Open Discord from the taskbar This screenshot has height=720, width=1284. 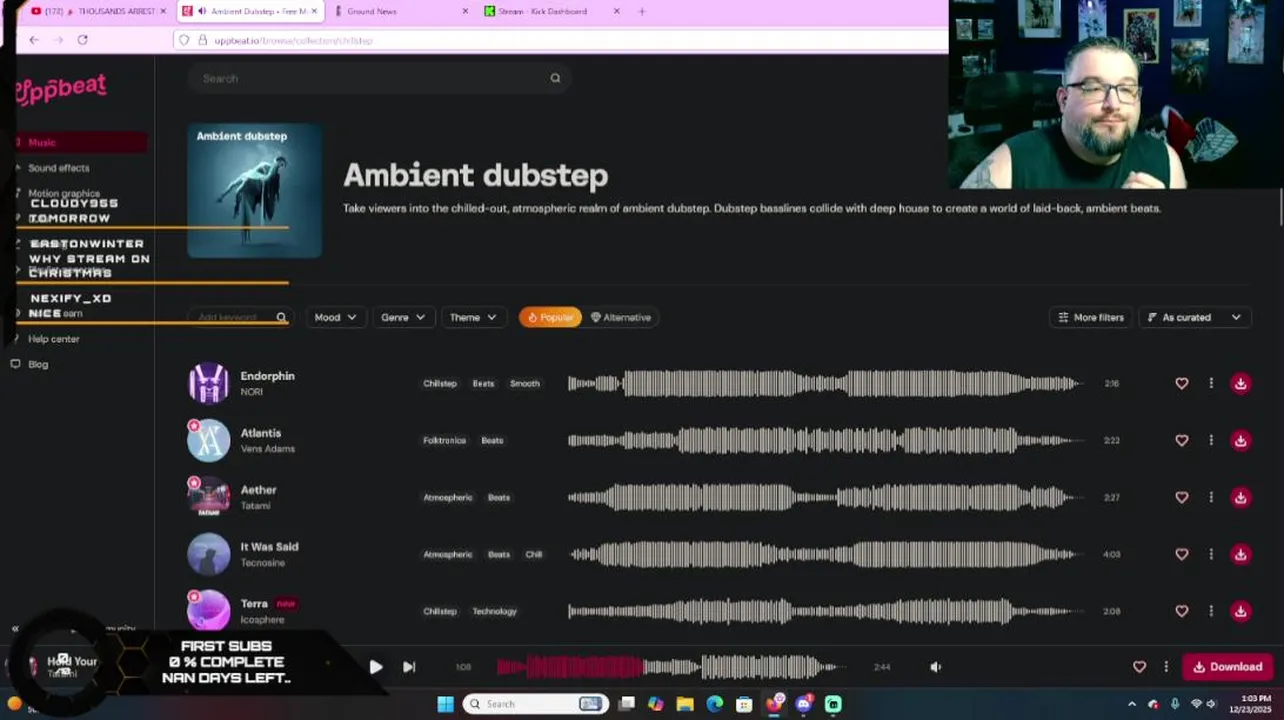pos(803,704)
